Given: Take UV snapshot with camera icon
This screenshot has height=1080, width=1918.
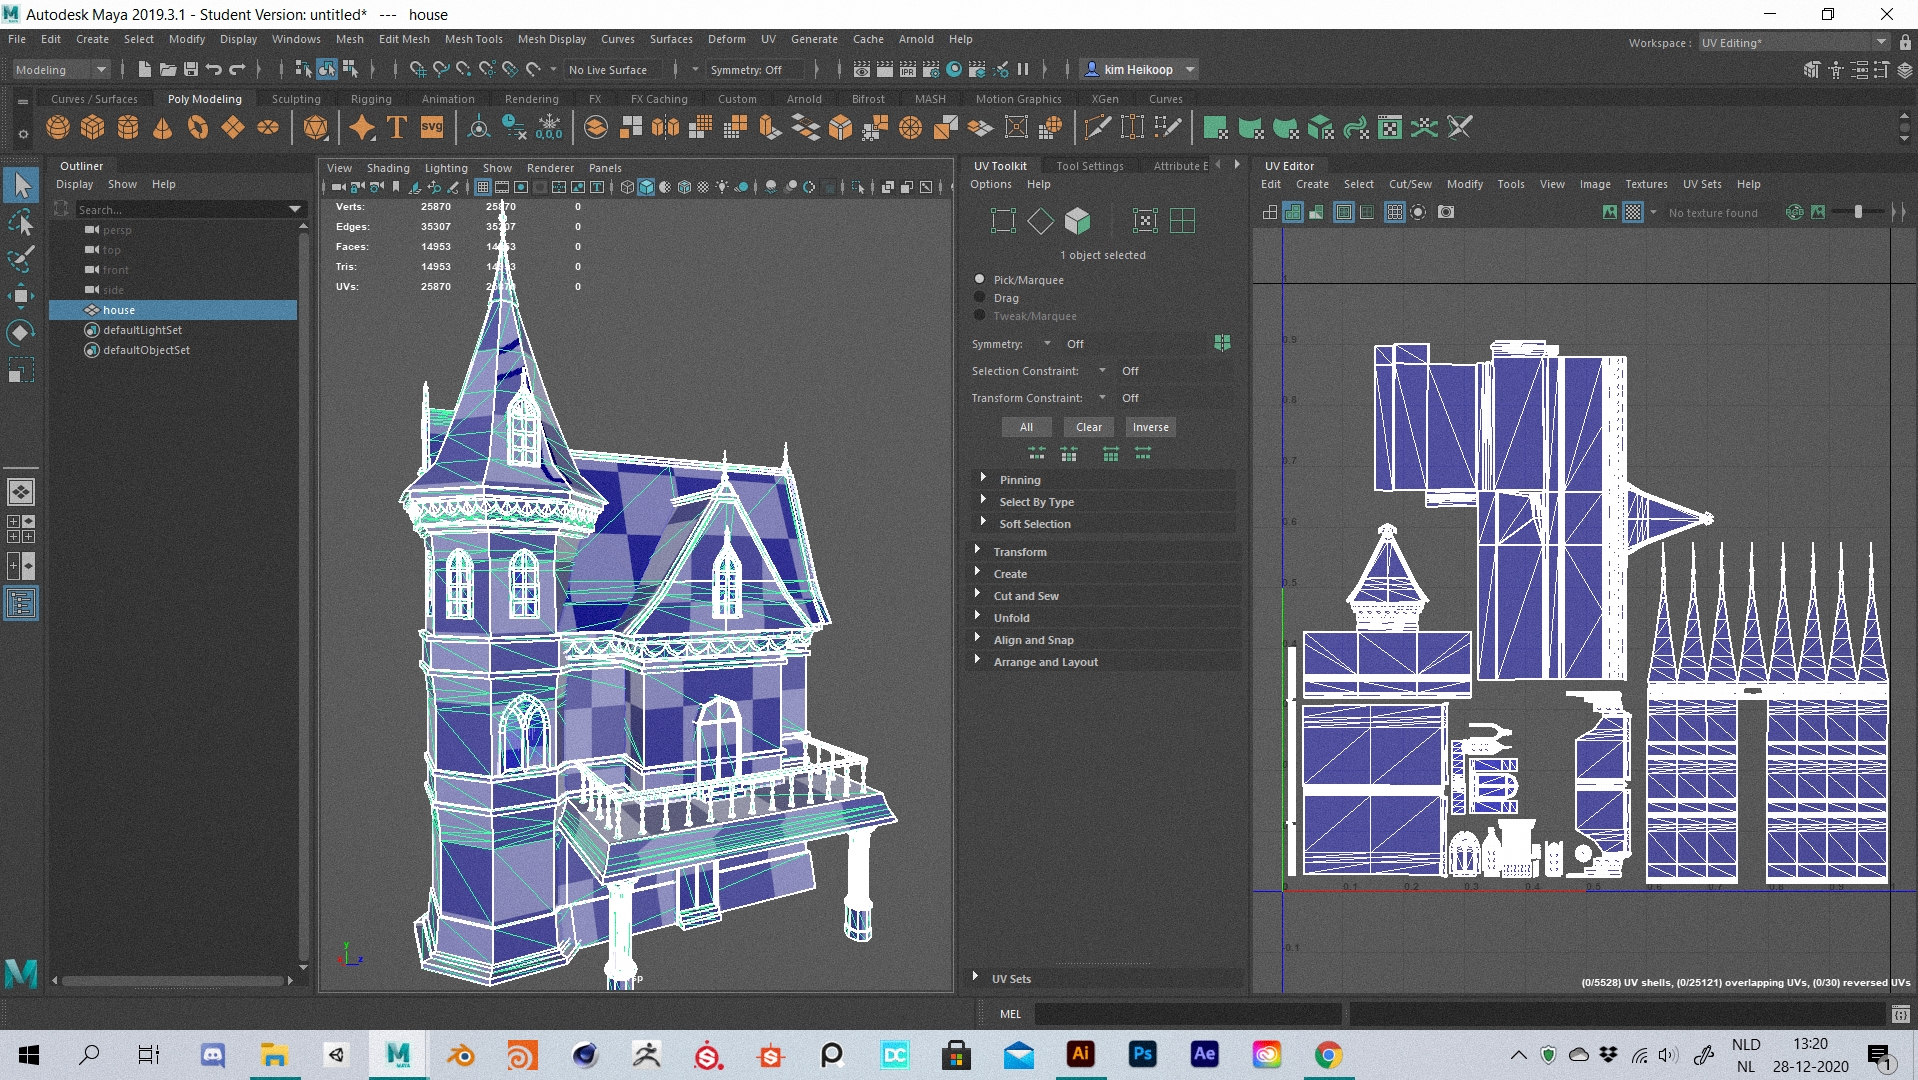Looking at the screenshot, I should pyautogui.click(x=1446, y=212).
